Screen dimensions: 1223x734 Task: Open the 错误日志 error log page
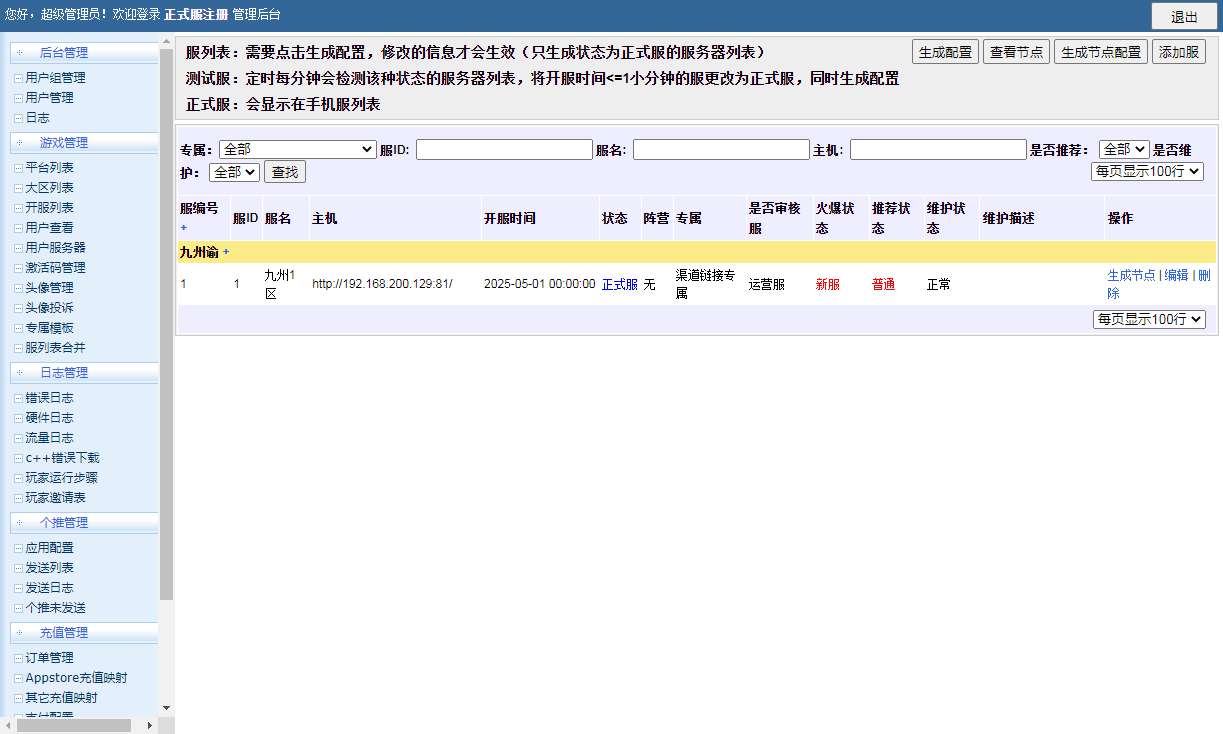coord(45,397)
